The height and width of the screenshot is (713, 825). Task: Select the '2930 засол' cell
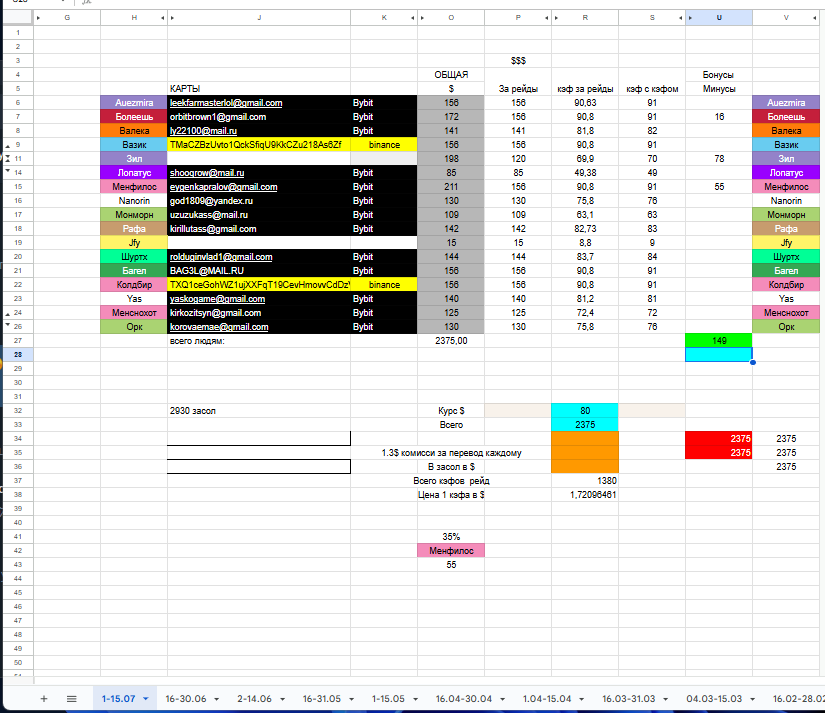point(259,410)
